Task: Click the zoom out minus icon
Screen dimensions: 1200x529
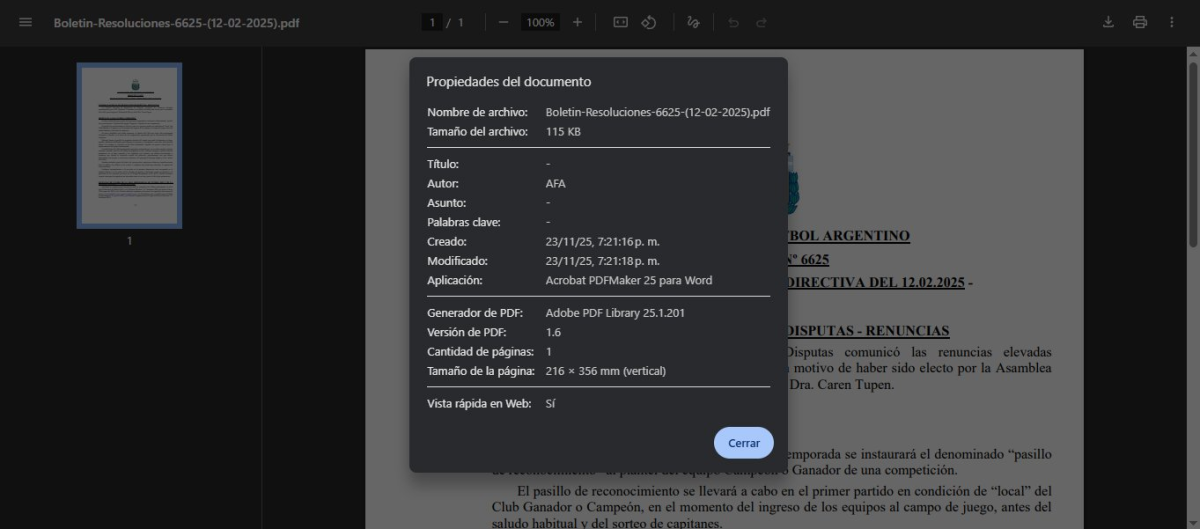Action: tap(503, 22)
